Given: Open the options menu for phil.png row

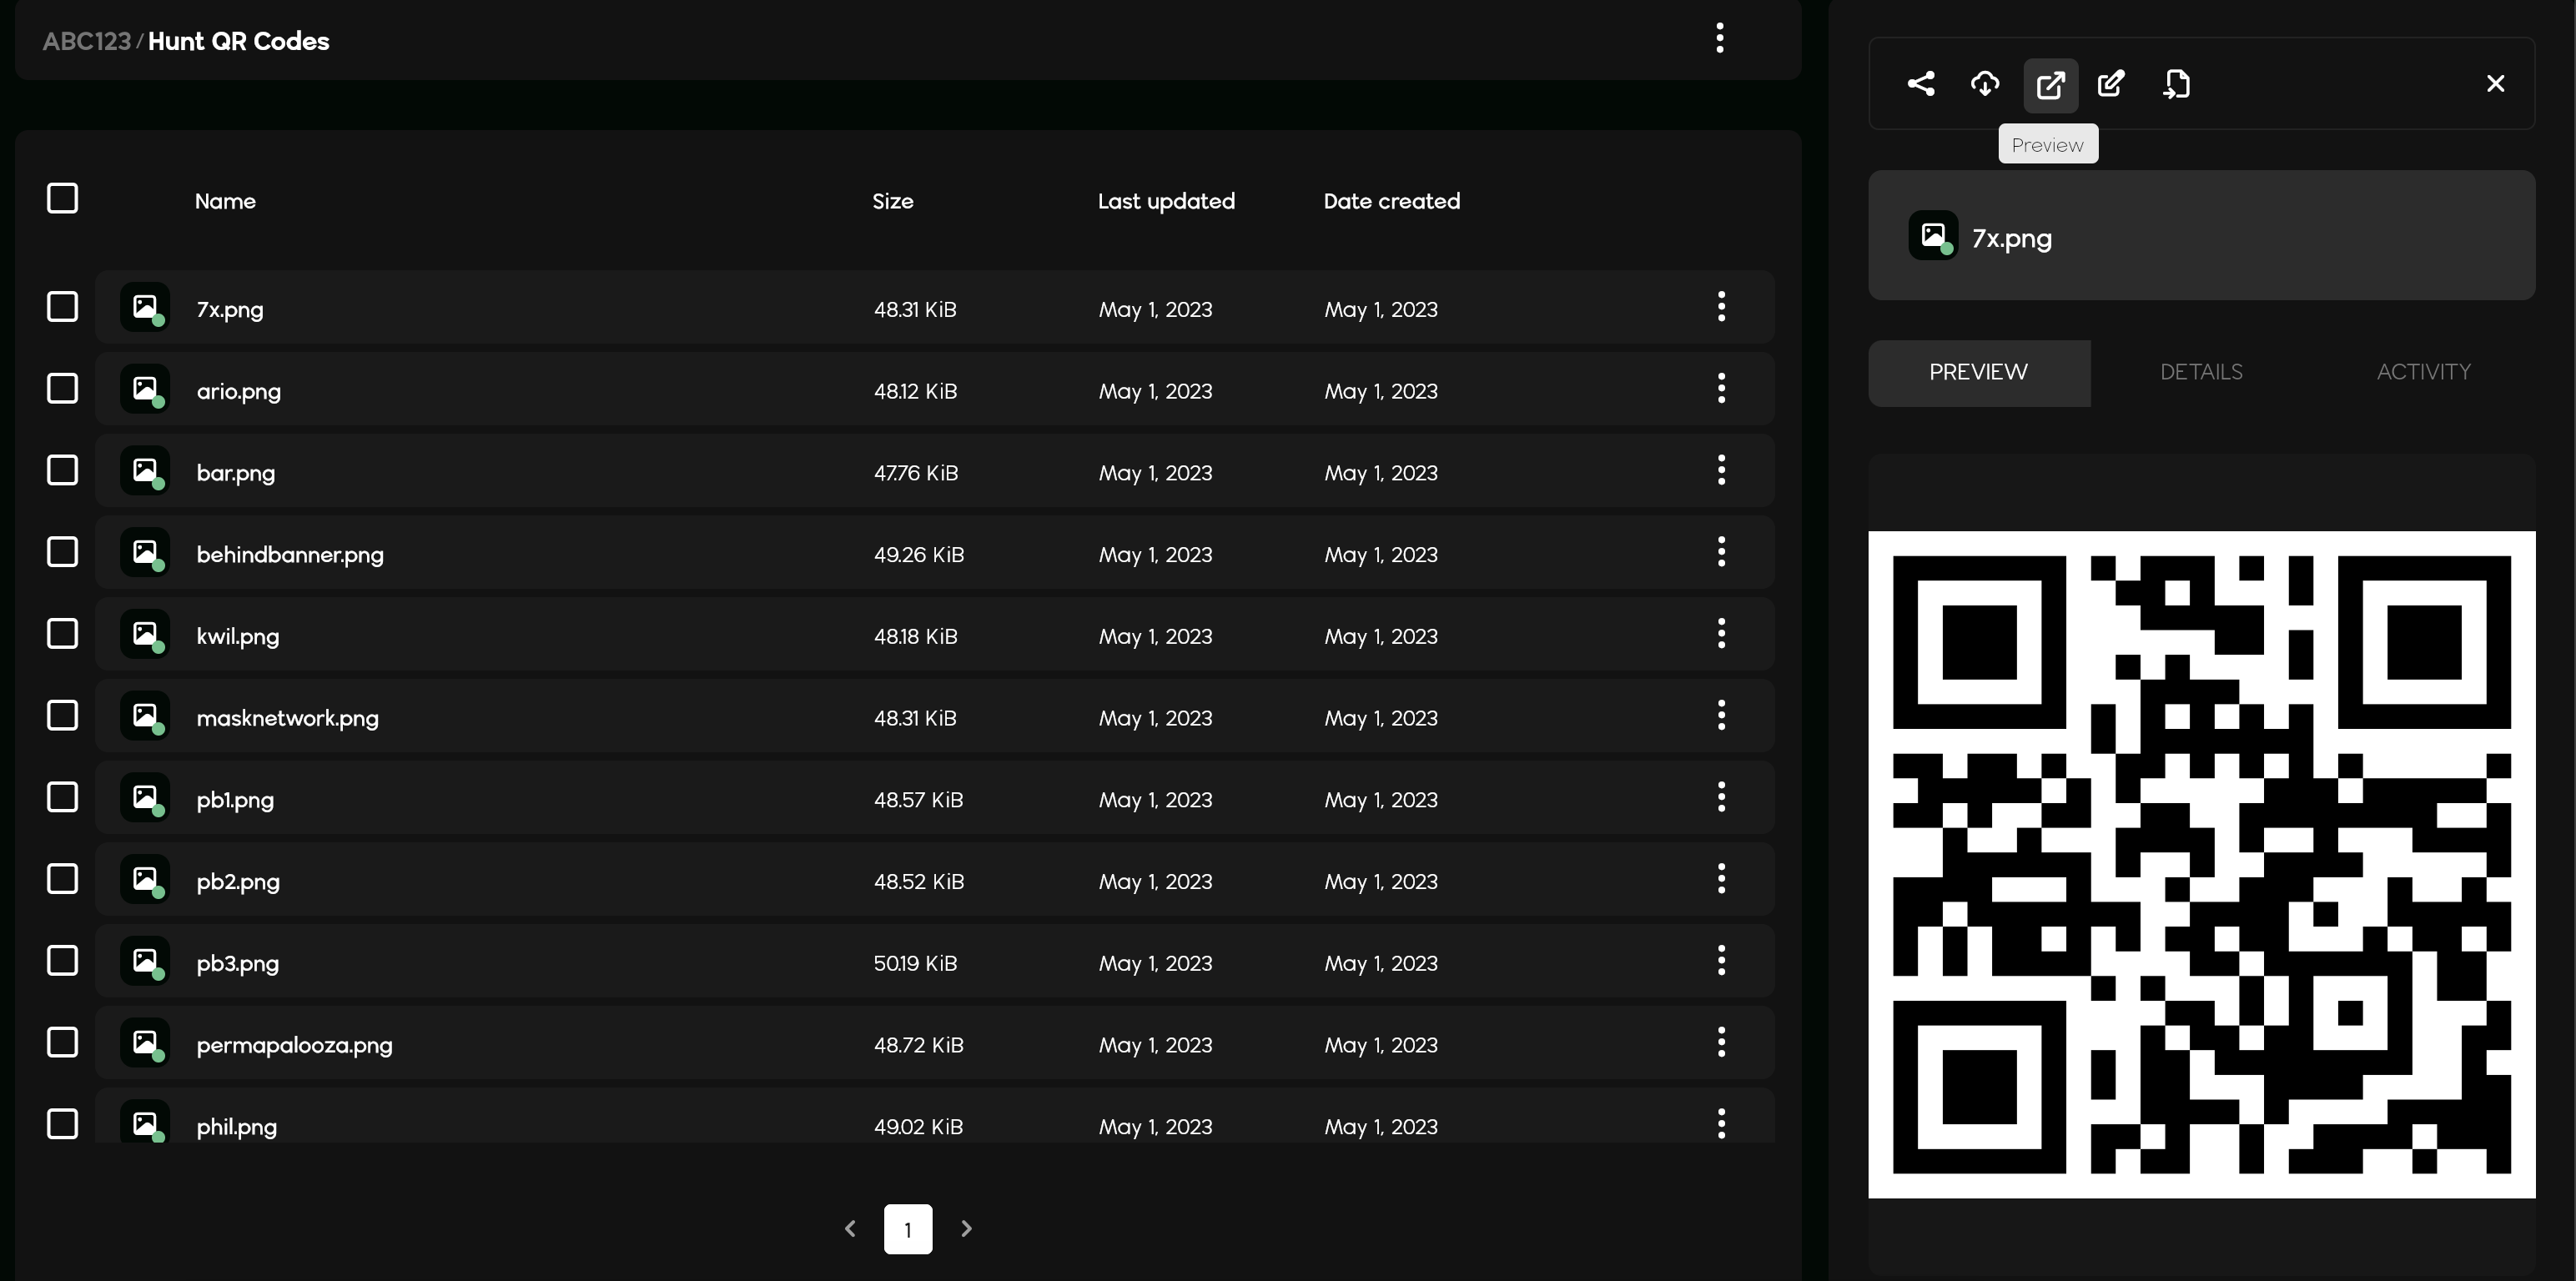Looking at the screenshot, I should click(x=1721, y=1124).
